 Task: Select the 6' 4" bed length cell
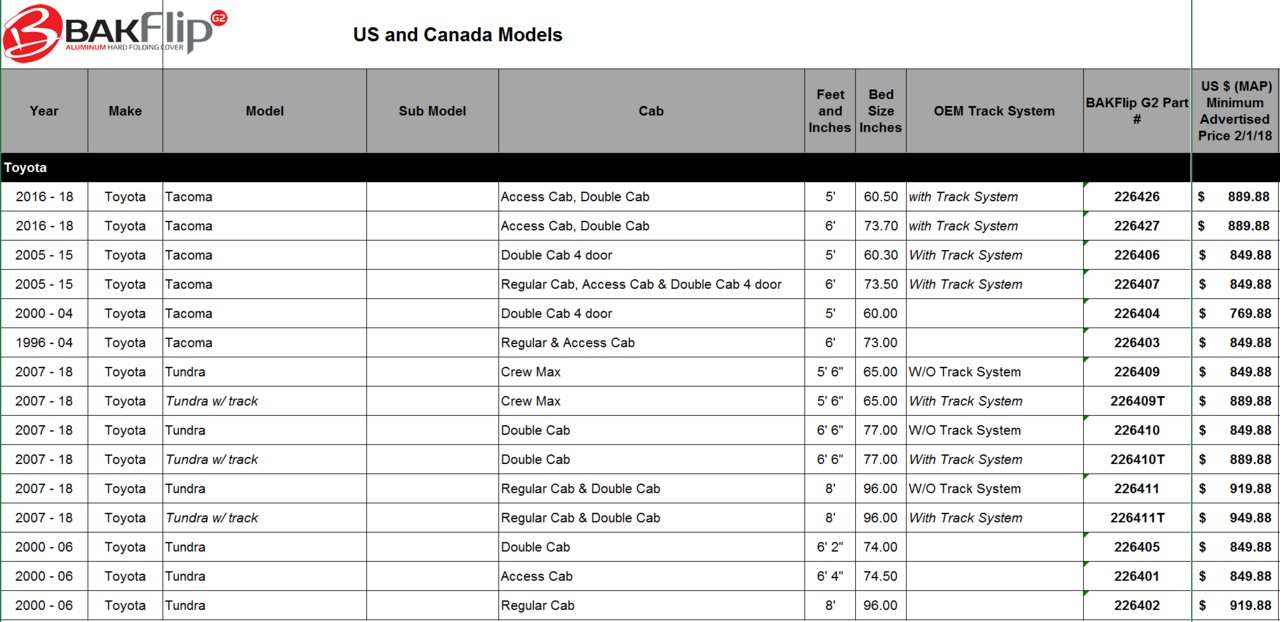coord(830,576)
